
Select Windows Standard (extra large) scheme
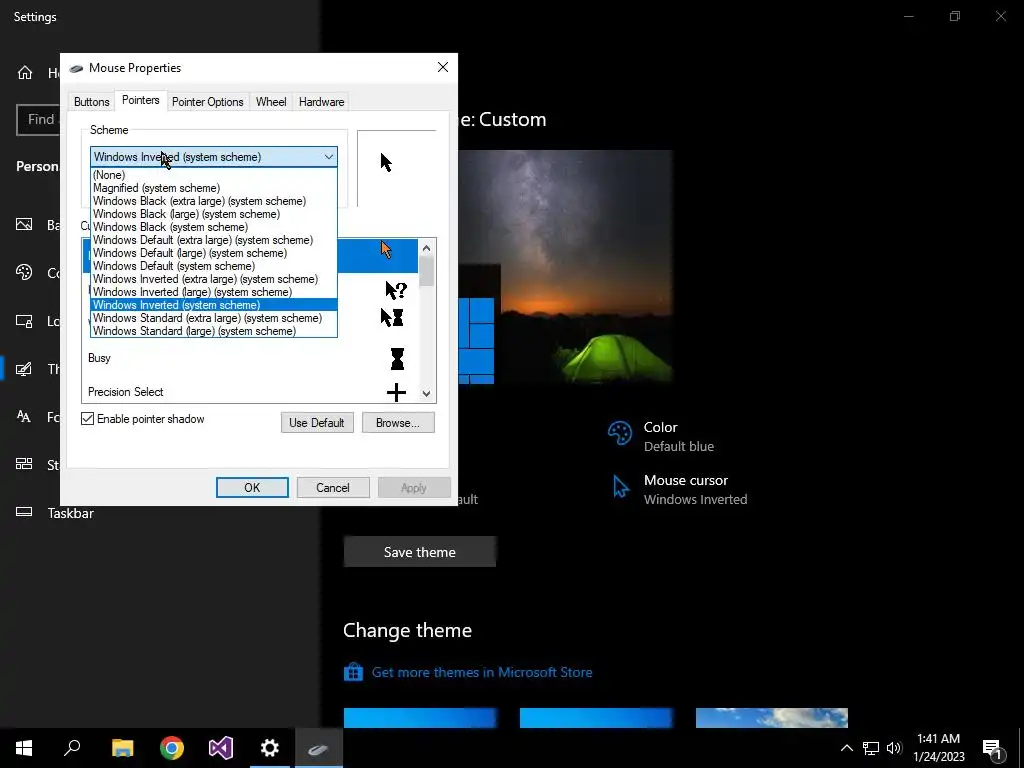coord(214,318)
